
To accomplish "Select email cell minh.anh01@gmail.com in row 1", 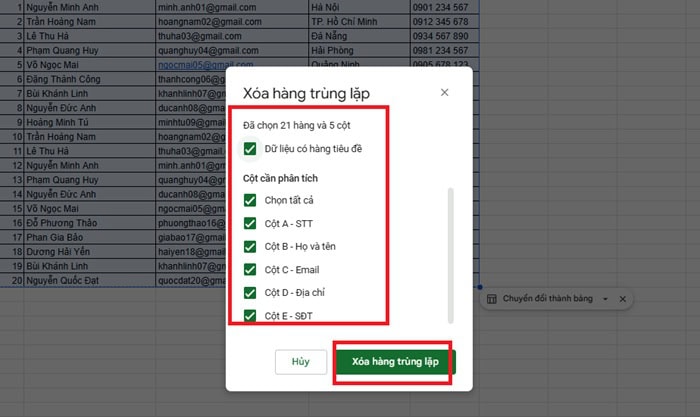I will pyautogui.click(x=232, y=7).
